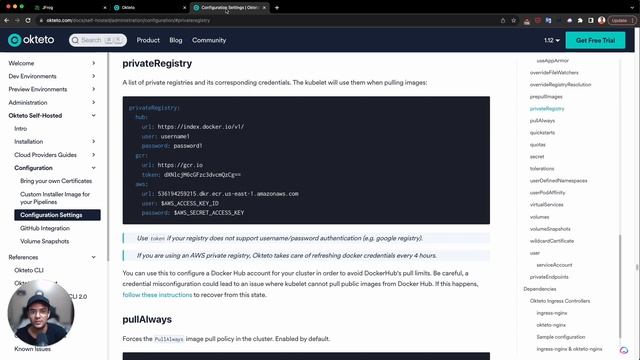640x360 pixels.
Task: Jump to Okteto Ingress Controllers in contents
Action: click(x=560, y=301)
